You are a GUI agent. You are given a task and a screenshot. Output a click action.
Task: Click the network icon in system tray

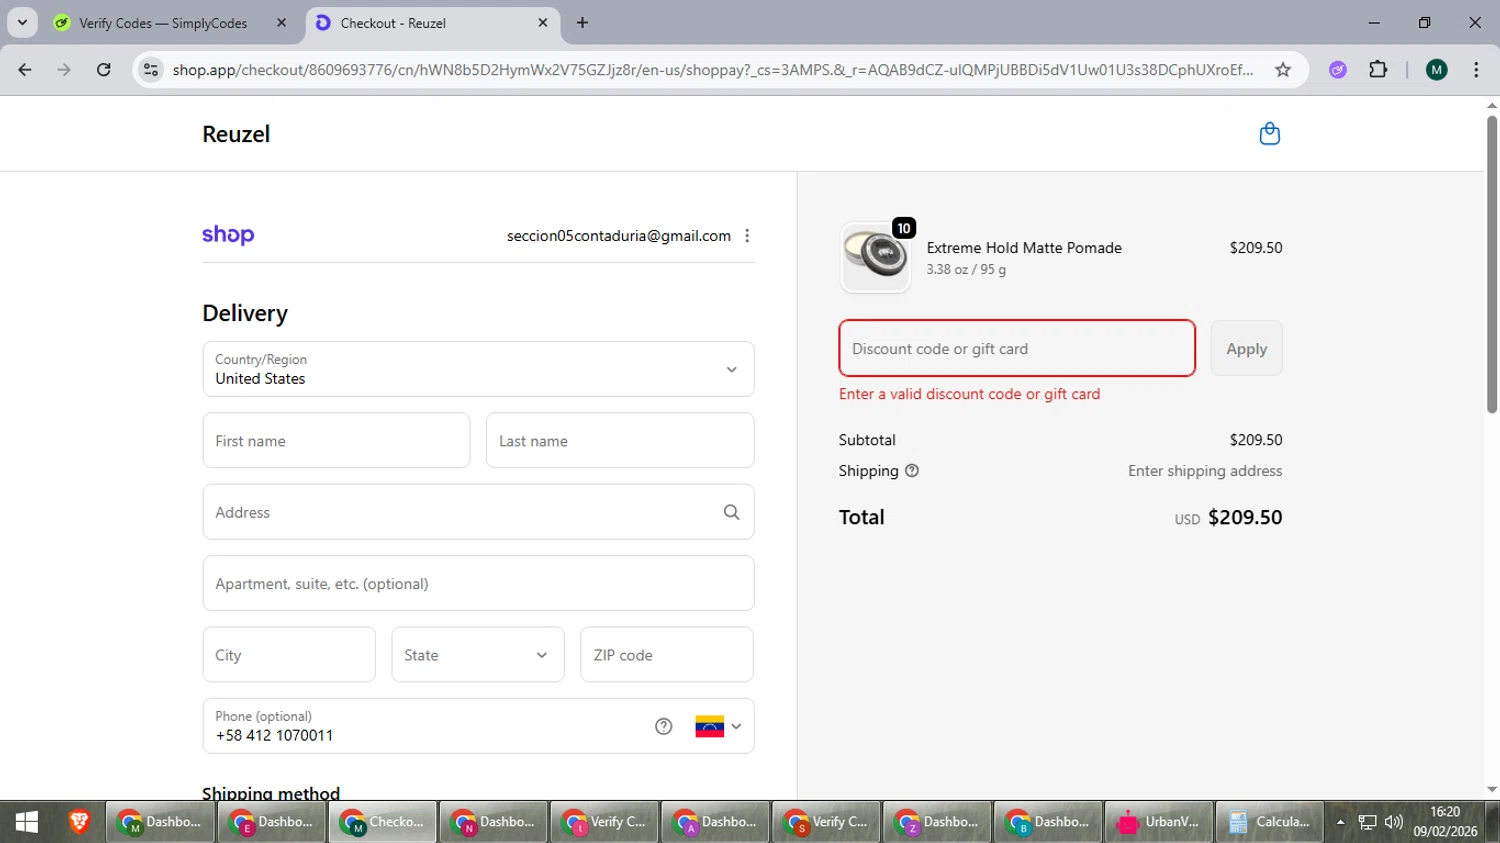[1367, 822]
